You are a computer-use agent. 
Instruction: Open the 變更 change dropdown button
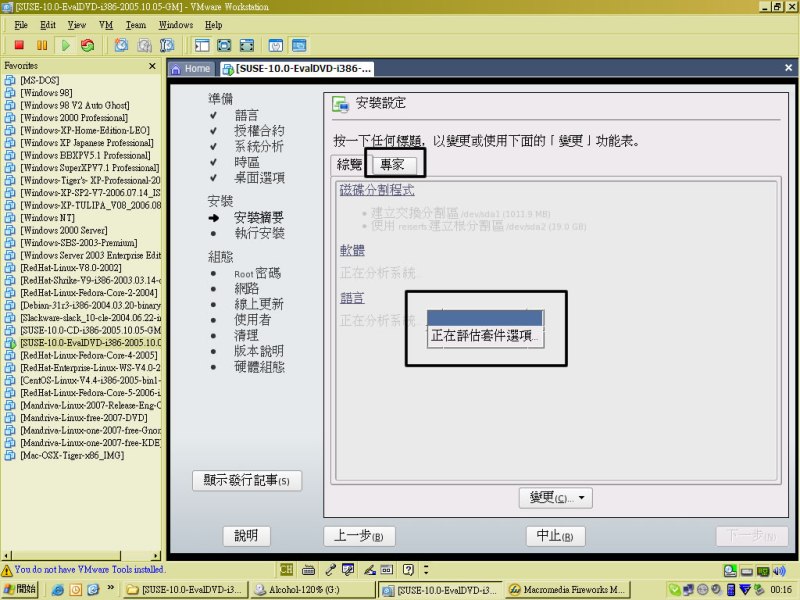click(556, 497)
